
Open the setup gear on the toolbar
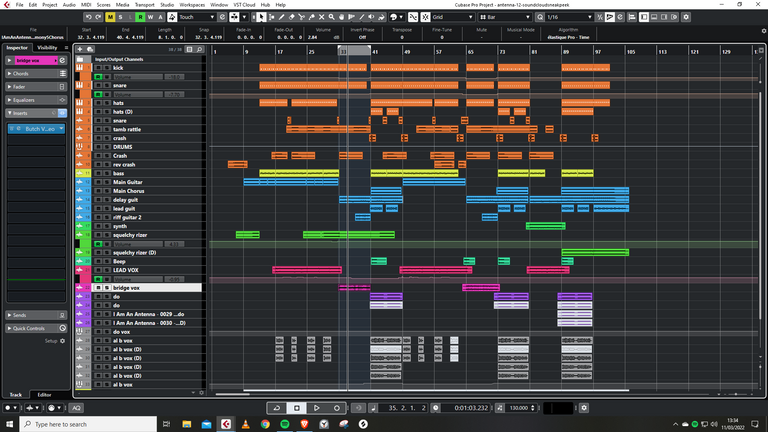[686, 17]
